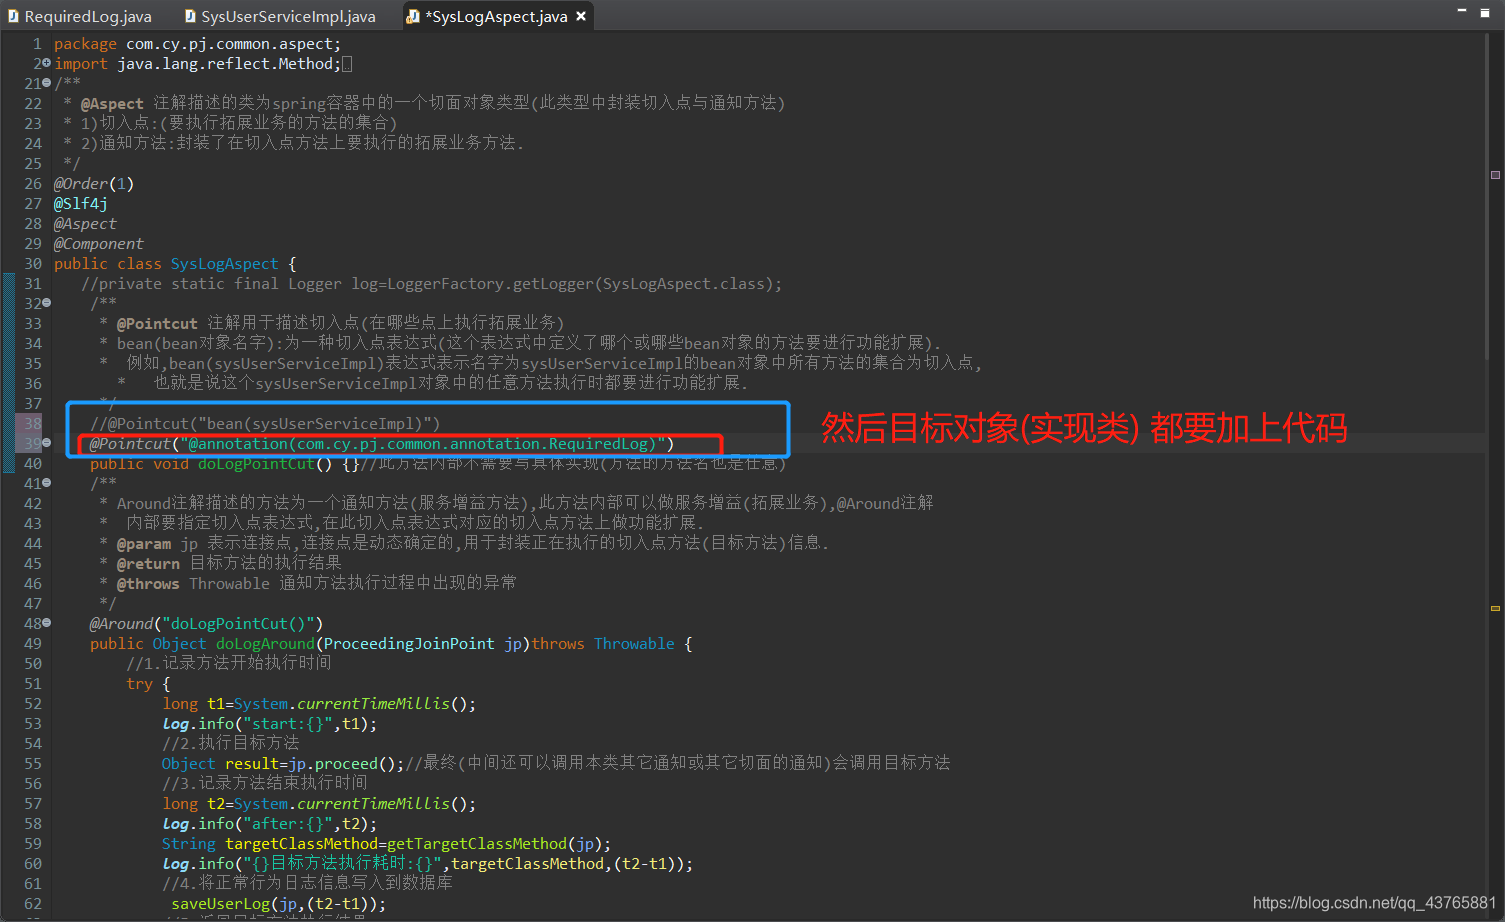Click line number 55 in the gutter
The height and width of the screenshot is (922, 1505).
pyautogui.click(x=33, y=763)
